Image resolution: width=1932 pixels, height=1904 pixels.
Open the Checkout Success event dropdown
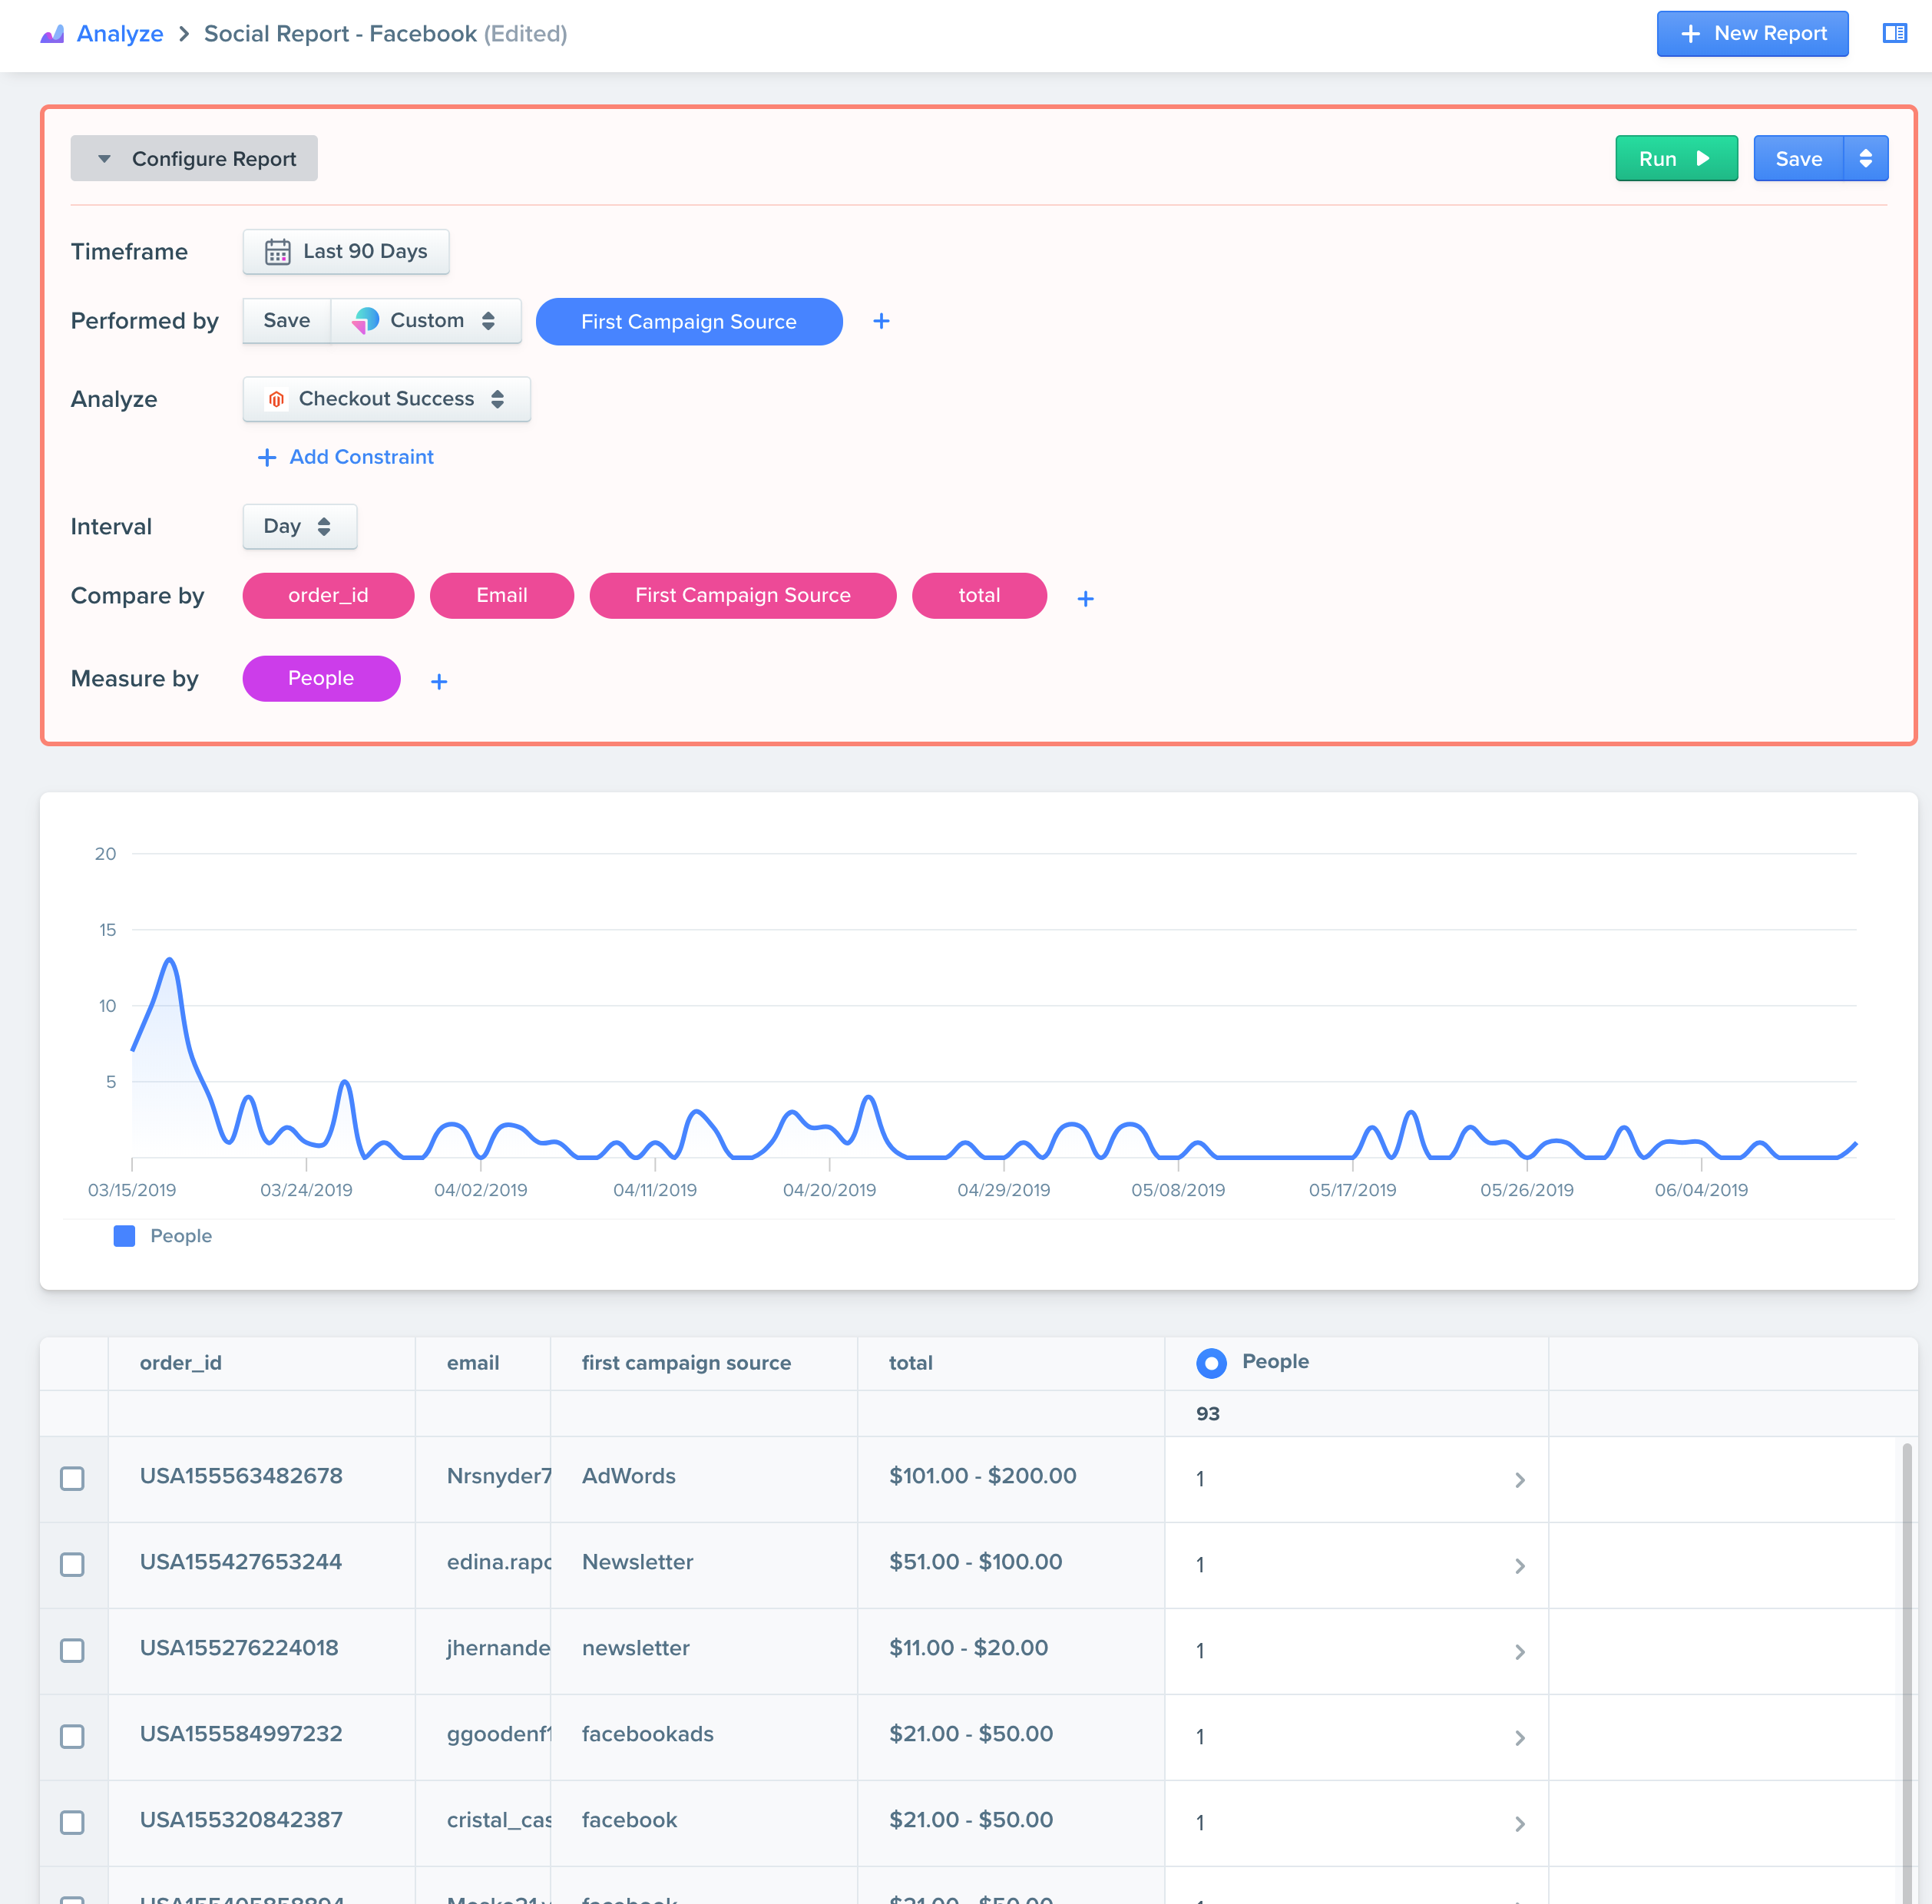pyautogui.click(x=386, y=399)
